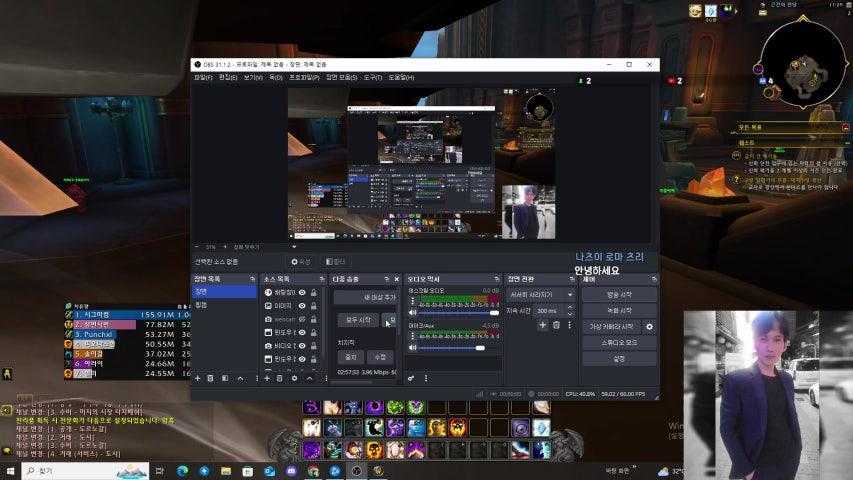Open transition properties three-dot menu
This screenshot has height=480, width=853.
tap(570, 325)
